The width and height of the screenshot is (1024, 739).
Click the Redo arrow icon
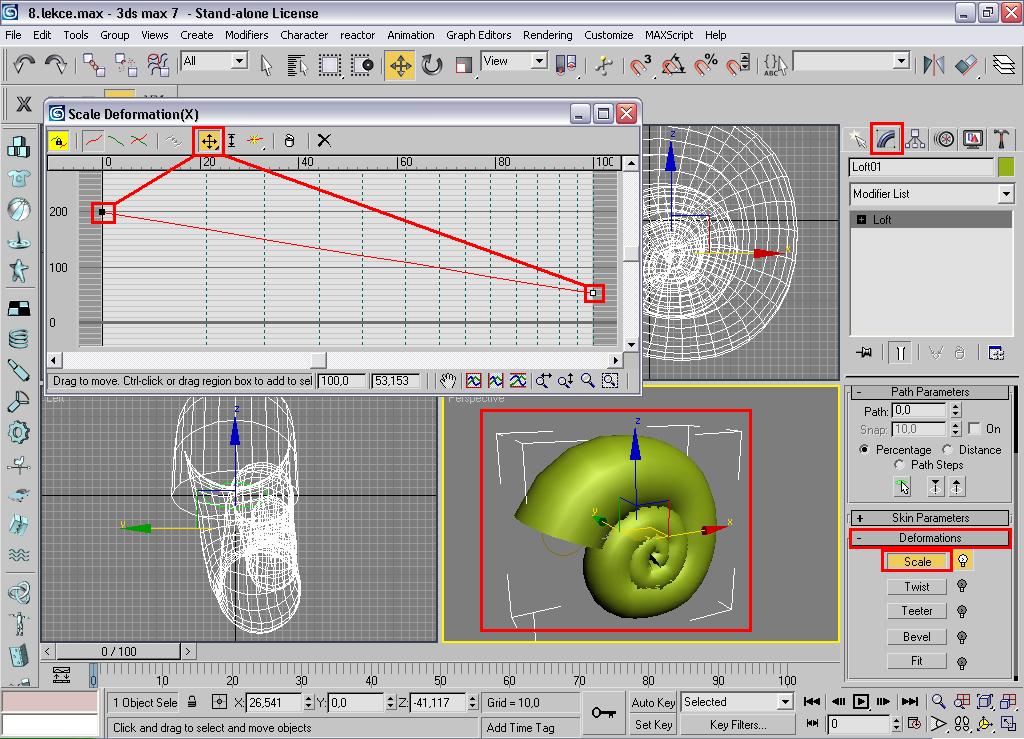(x=56, y=65)
